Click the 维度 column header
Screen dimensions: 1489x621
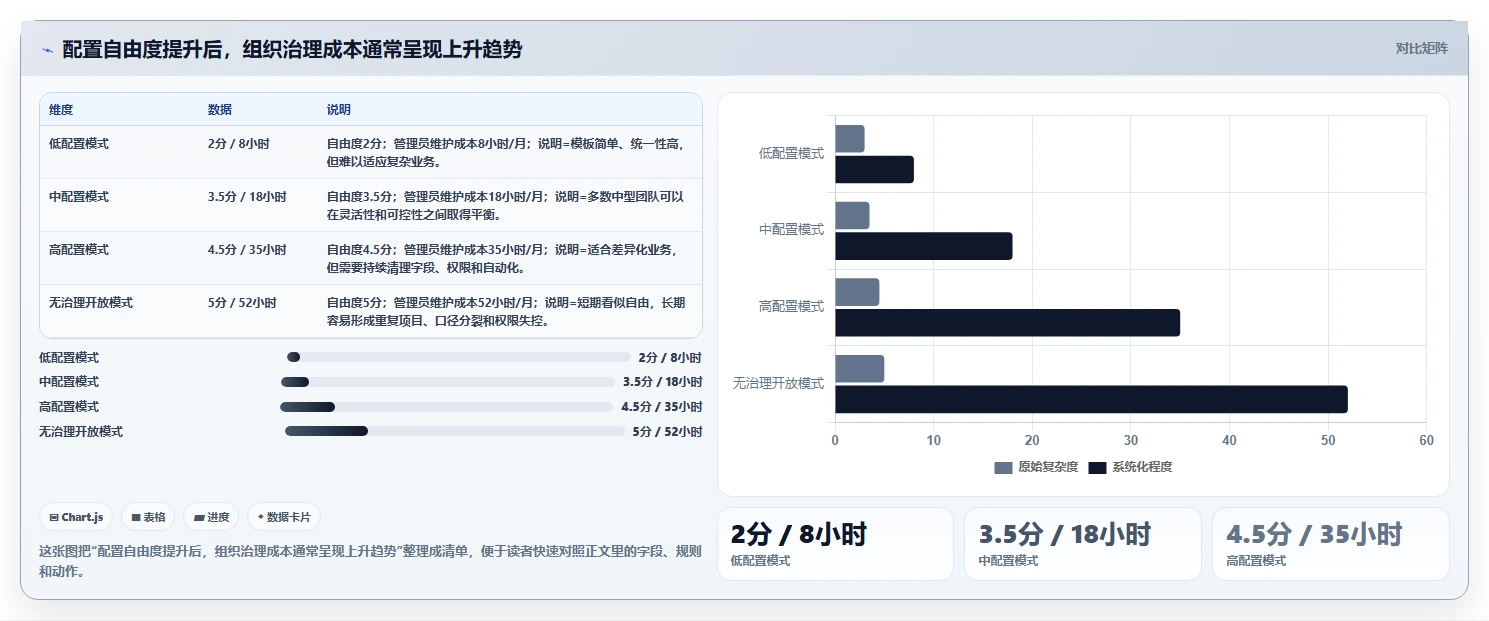tap(61, 110)
